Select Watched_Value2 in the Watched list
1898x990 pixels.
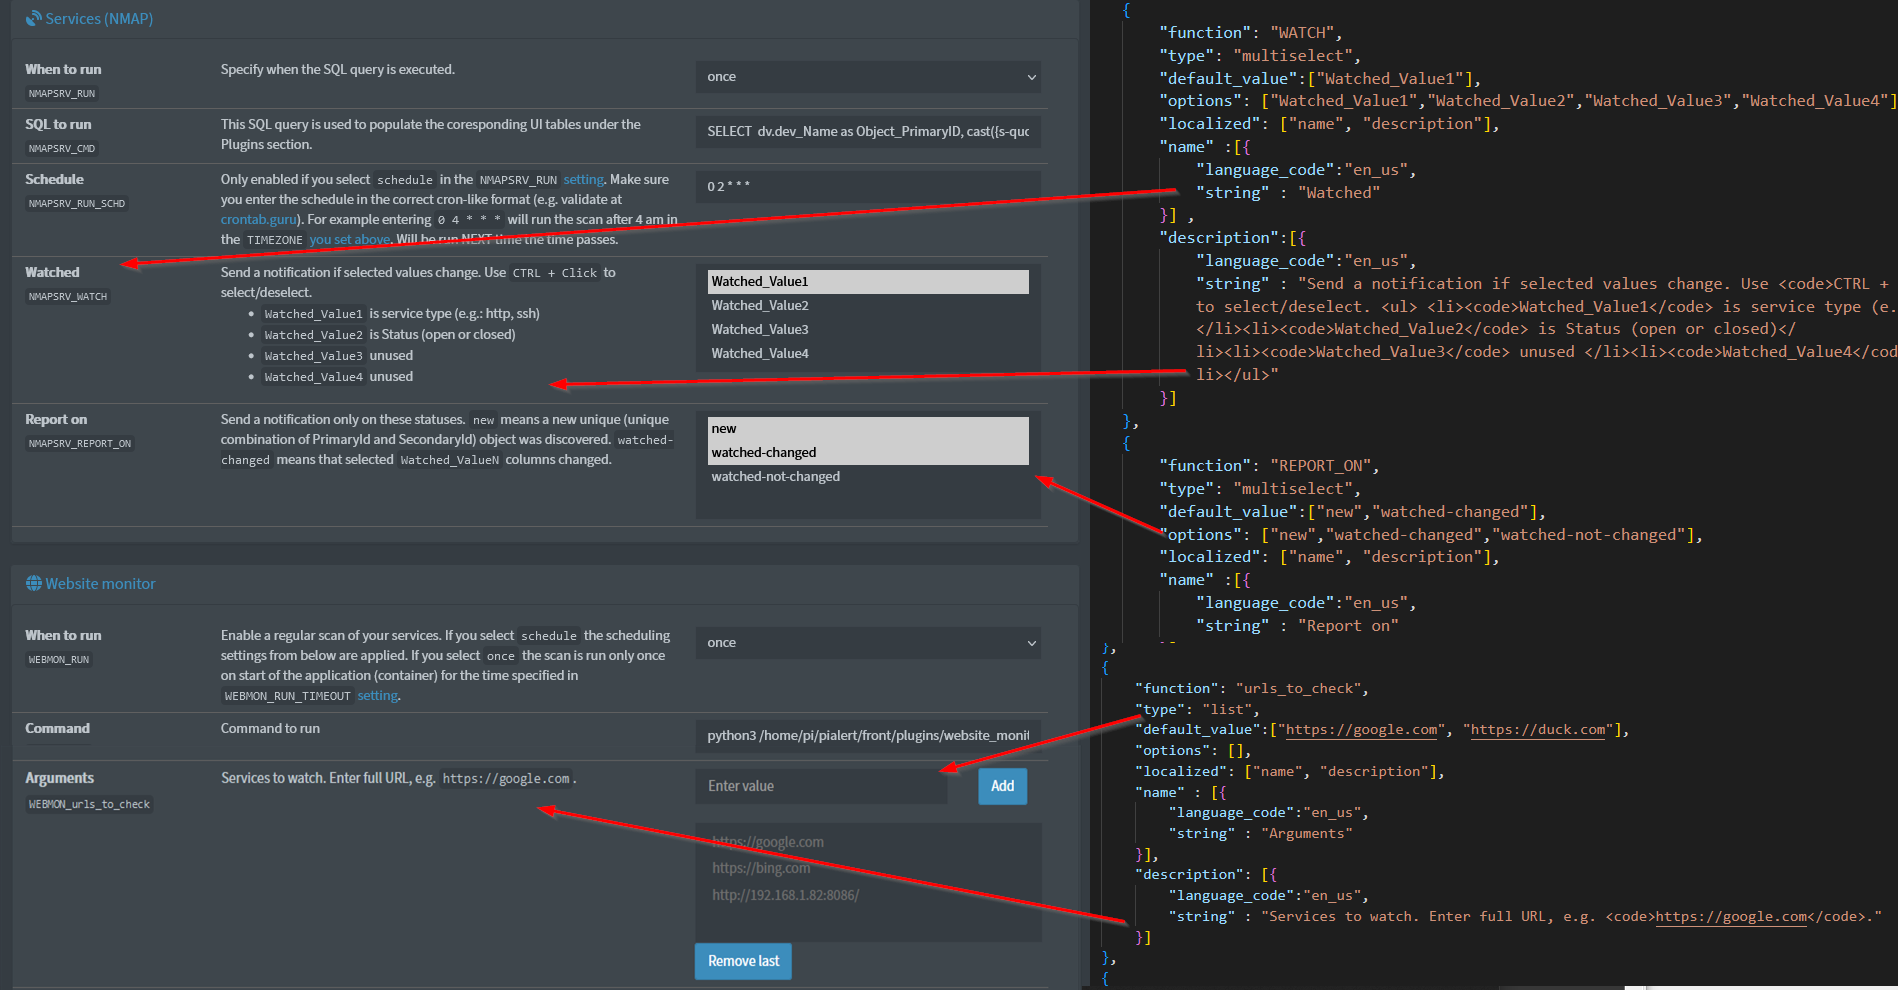867,306
